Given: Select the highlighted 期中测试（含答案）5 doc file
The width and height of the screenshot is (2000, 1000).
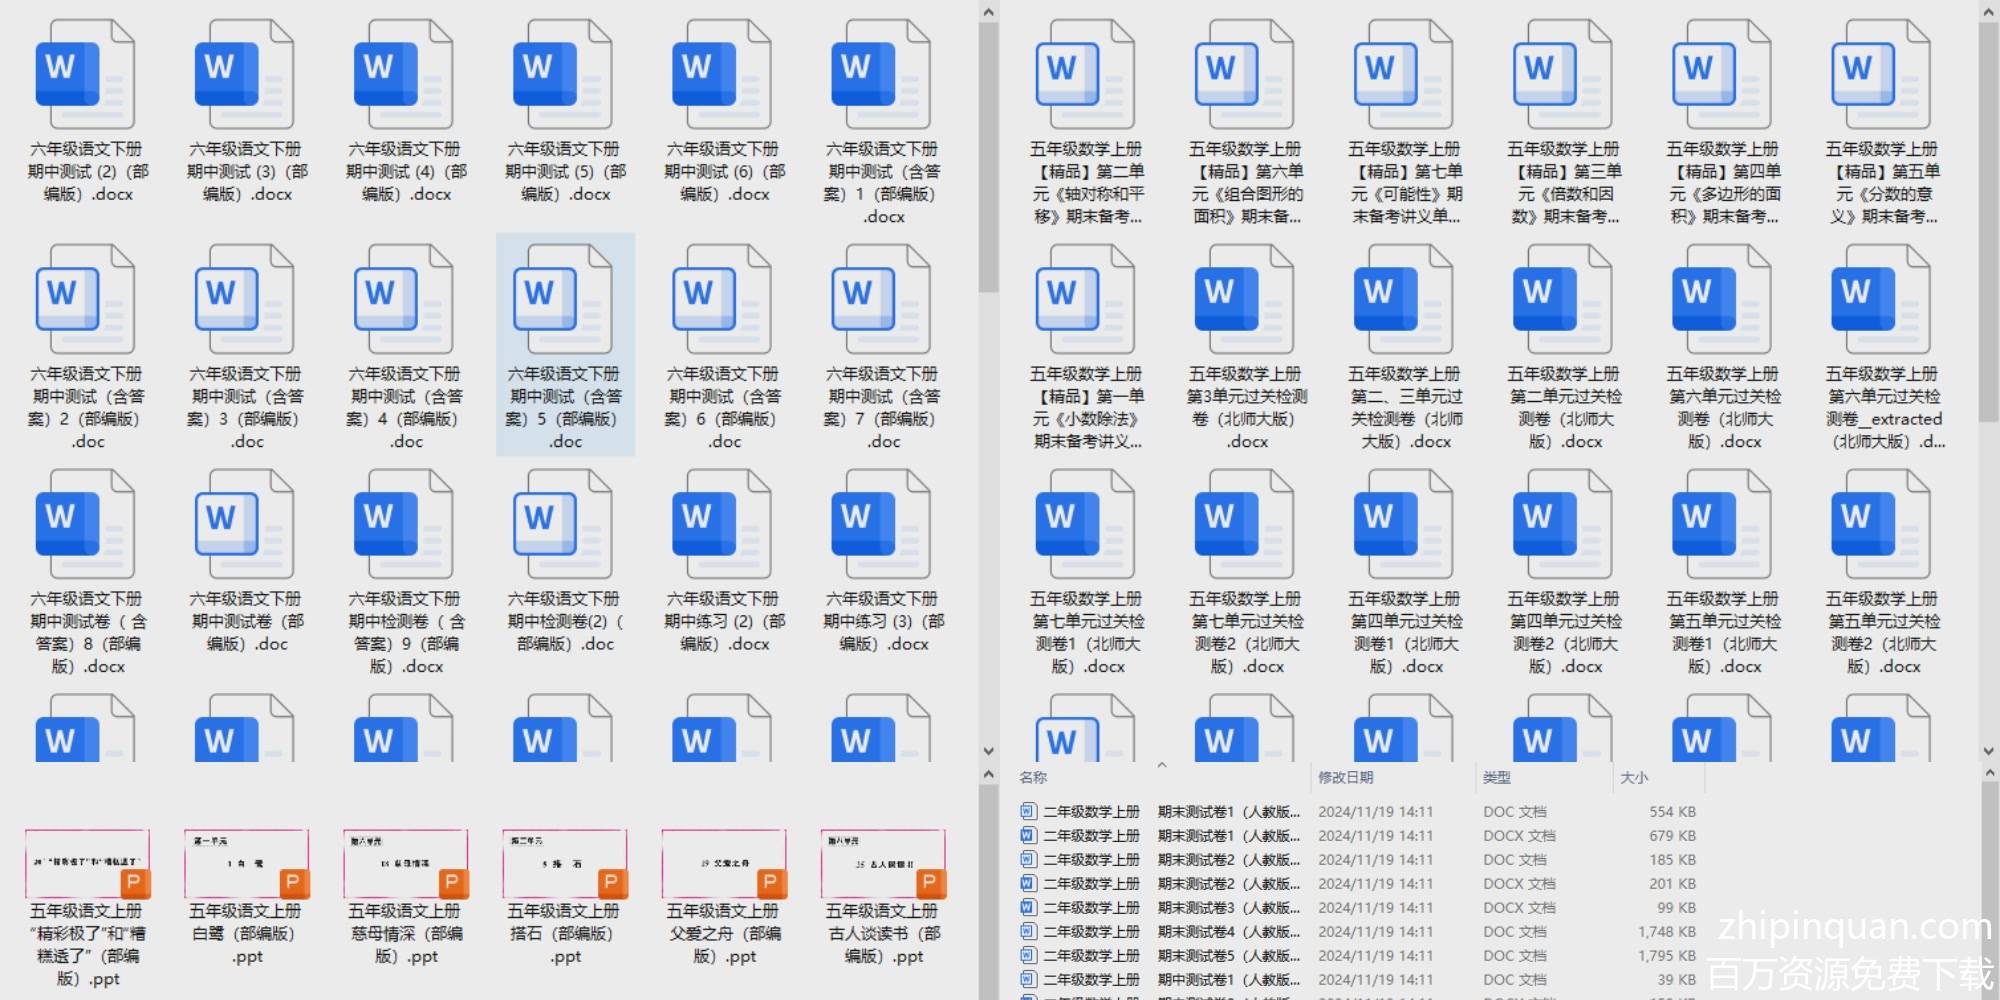Looking at the screenshot, I should click(564, 300).
